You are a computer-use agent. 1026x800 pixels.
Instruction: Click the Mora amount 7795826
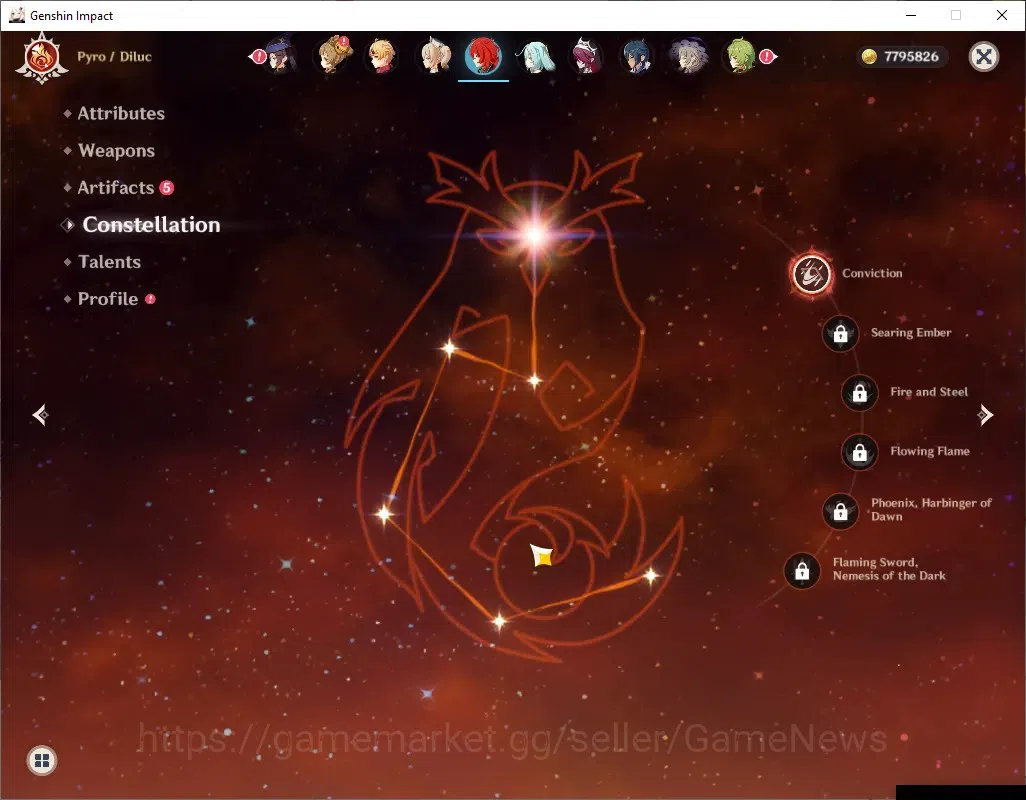tap(911, 57)
